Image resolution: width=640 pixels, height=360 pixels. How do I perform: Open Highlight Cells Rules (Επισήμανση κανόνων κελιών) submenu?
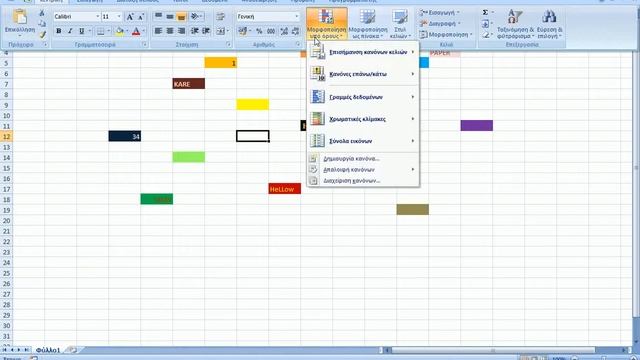tap(363, 52)
